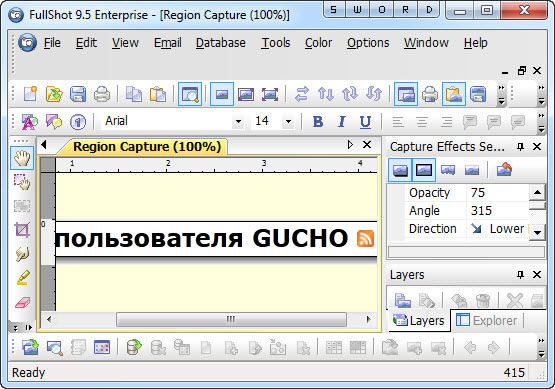Click the text annotation A icon
Image resolution: width=555 pixels, height=389 pixels.
click(30, 122)
